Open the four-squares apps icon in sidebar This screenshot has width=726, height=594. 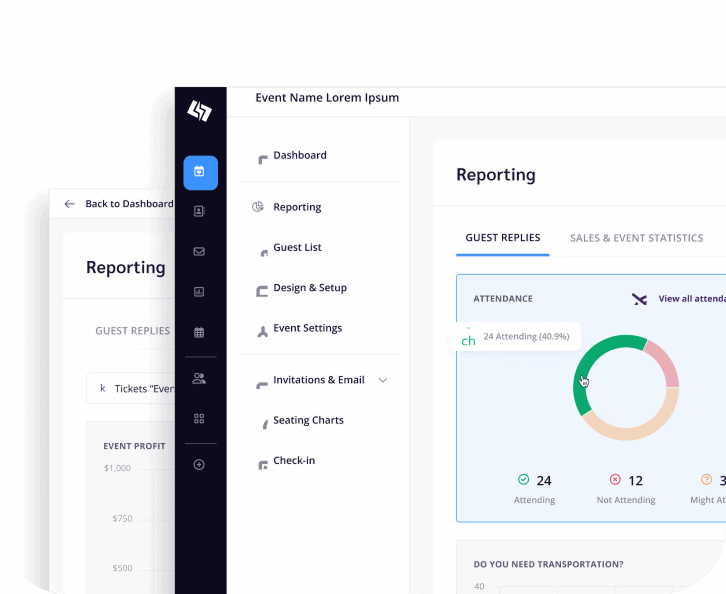pyautogui.click(x=199, y=418)
